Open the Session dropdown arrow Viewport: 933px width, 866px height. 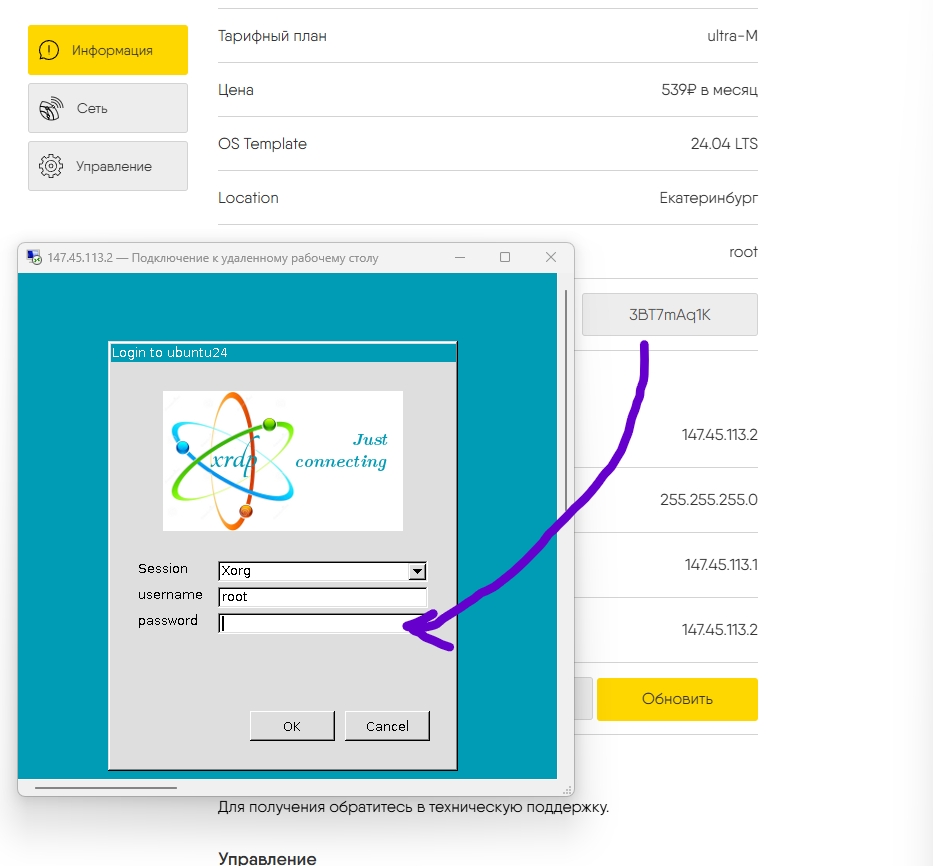pyautogui.click(x=417, y=571)
